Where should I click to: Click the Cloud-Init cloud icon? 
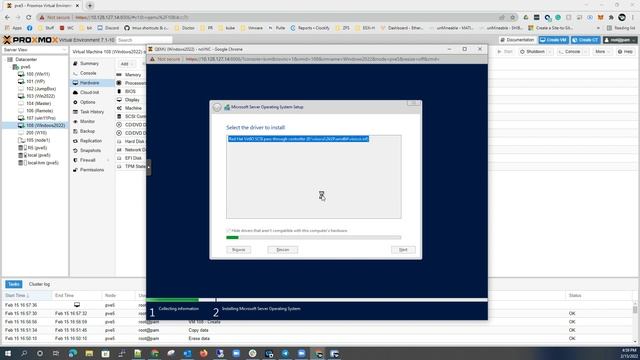76,93
